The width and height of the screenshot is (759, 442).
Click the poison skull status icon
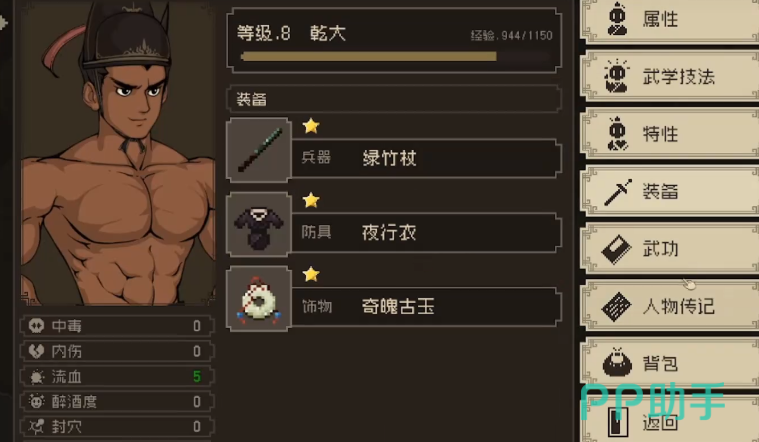pos(36,326)
